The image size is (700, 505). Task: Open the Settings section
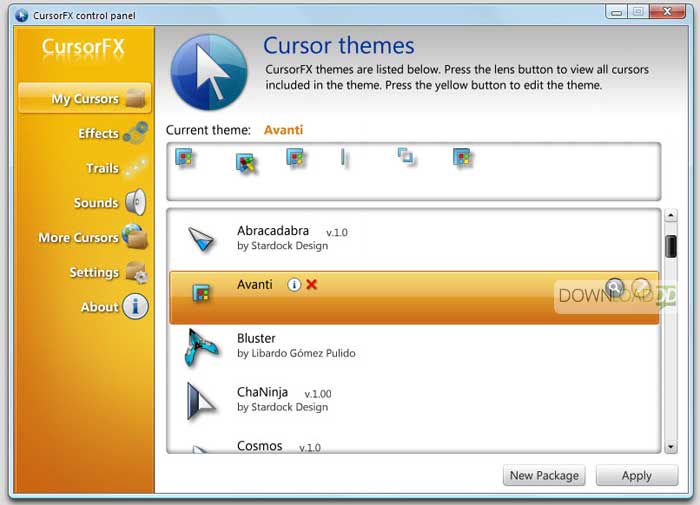pyautogui.click(x=94, y=272)
